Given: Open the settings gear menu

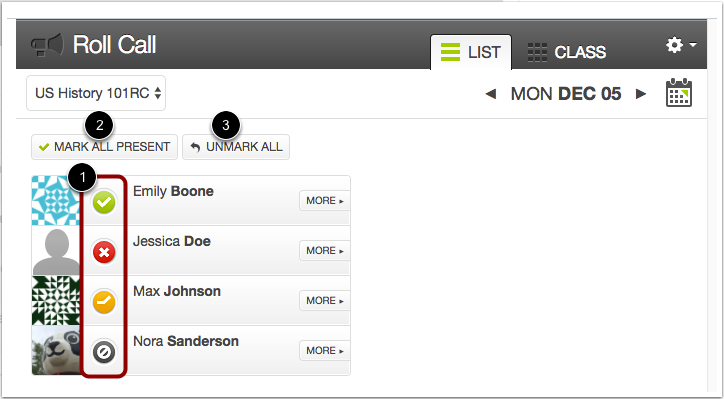Looking at the screenshot, I should (x=681, y=45).
